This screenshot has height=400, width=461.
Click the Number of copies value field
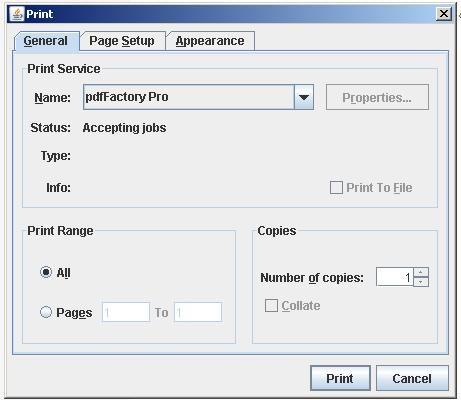(x=395, y=277)
